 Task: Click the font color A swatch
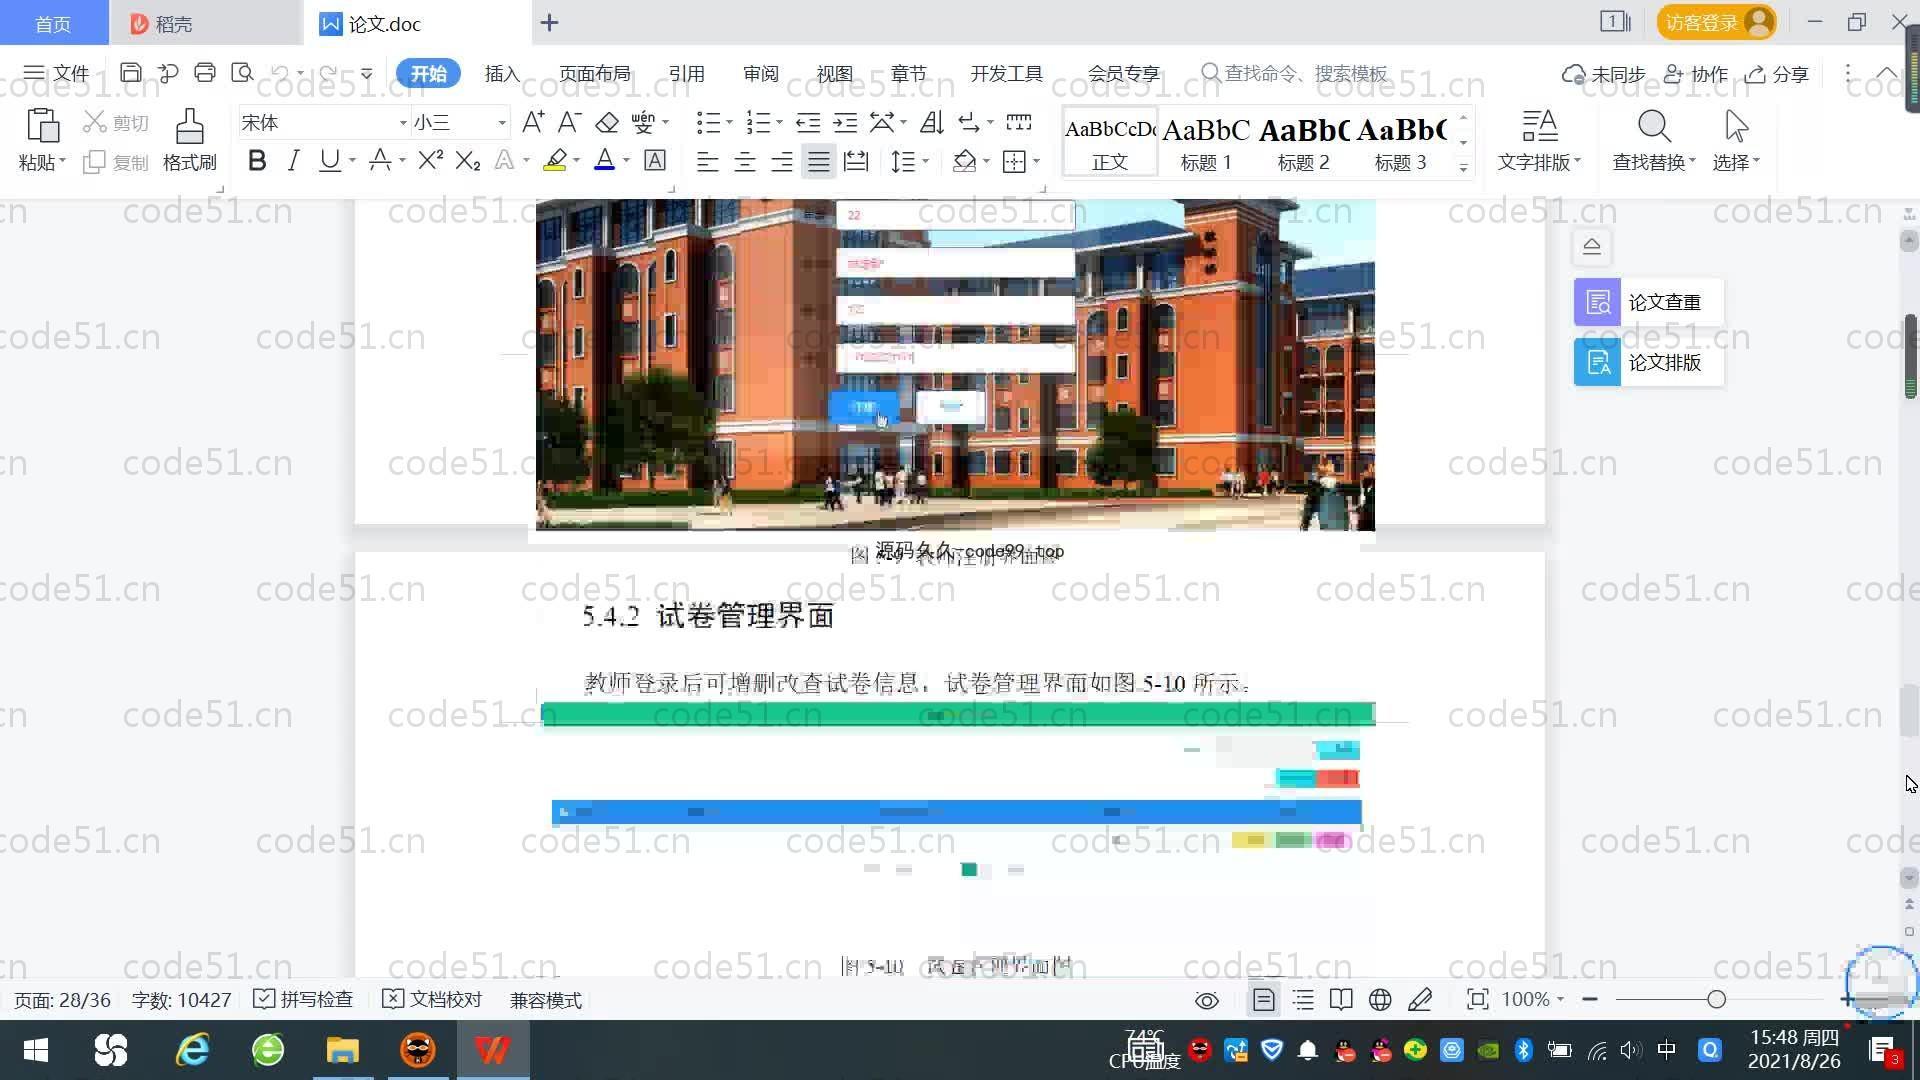click(604, 161)
